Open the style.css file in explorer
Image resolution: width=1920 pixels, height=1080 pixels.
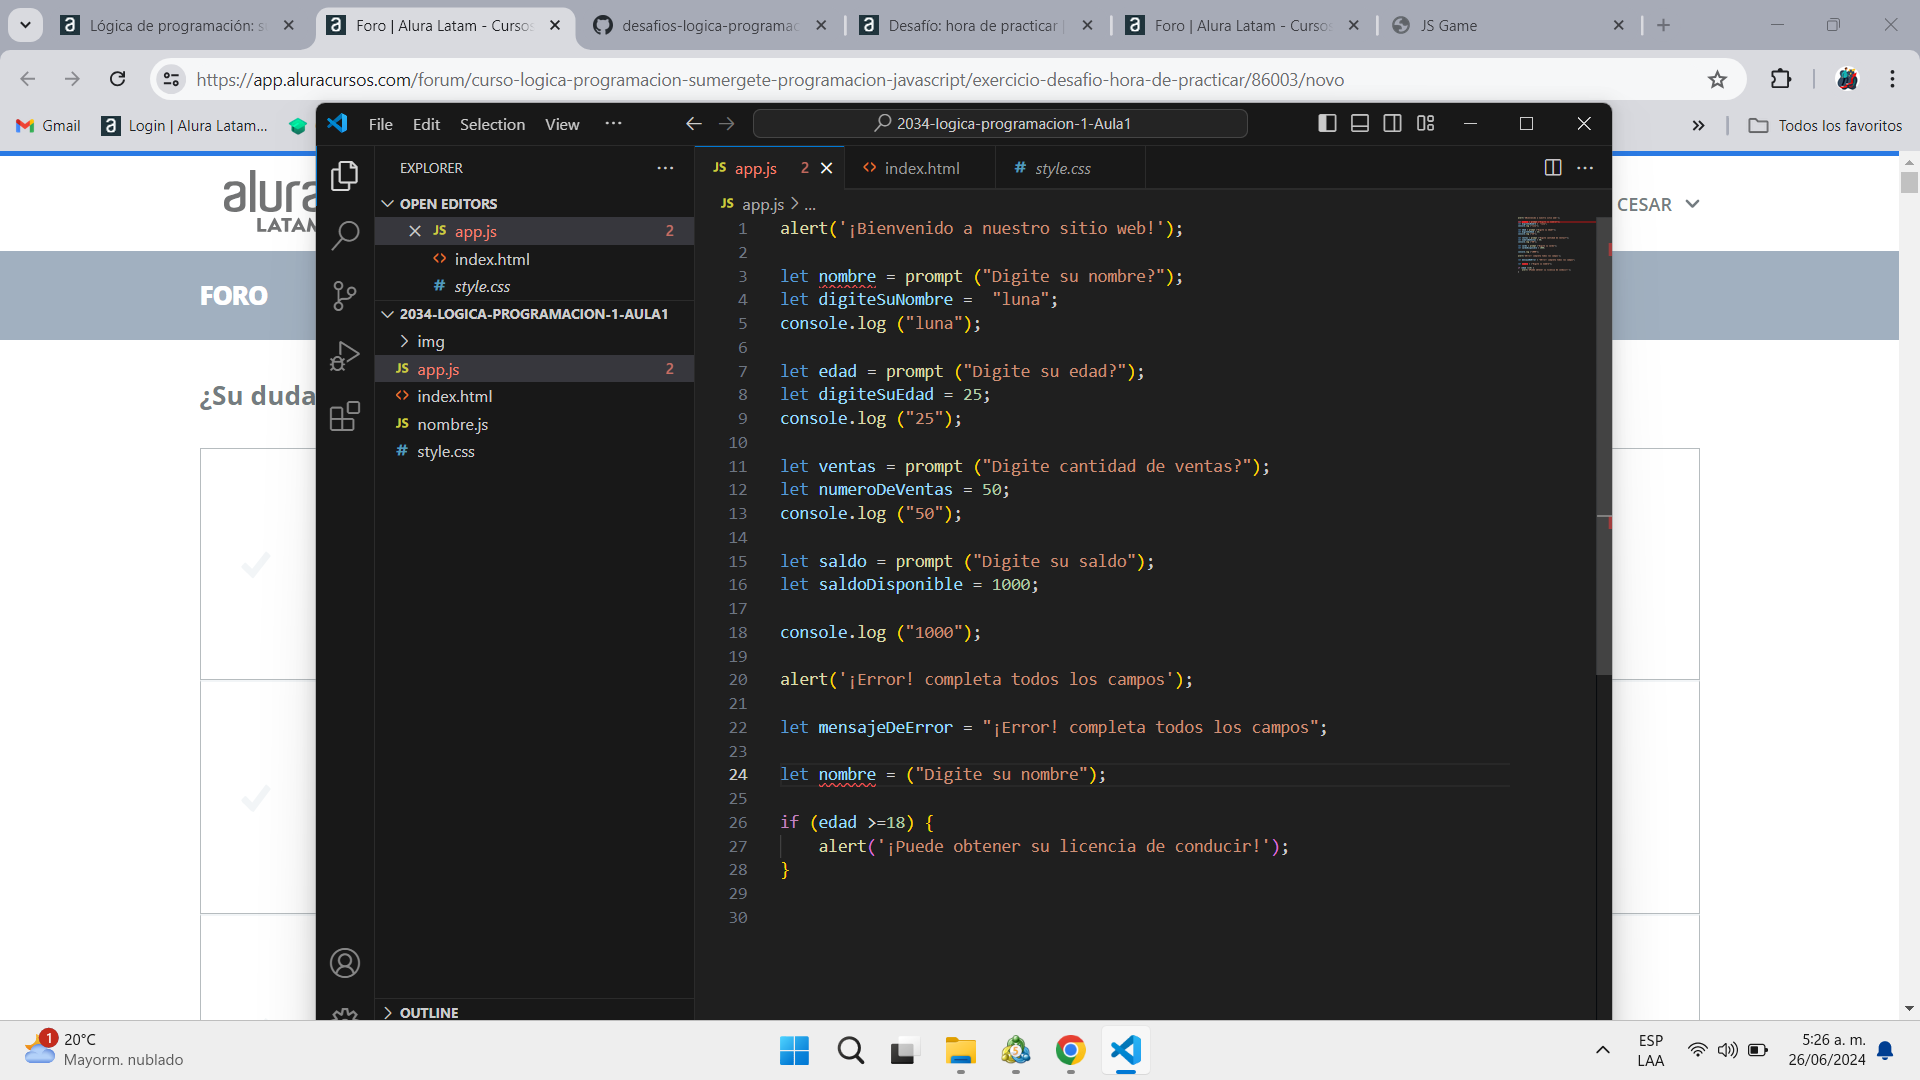(446, 451)
